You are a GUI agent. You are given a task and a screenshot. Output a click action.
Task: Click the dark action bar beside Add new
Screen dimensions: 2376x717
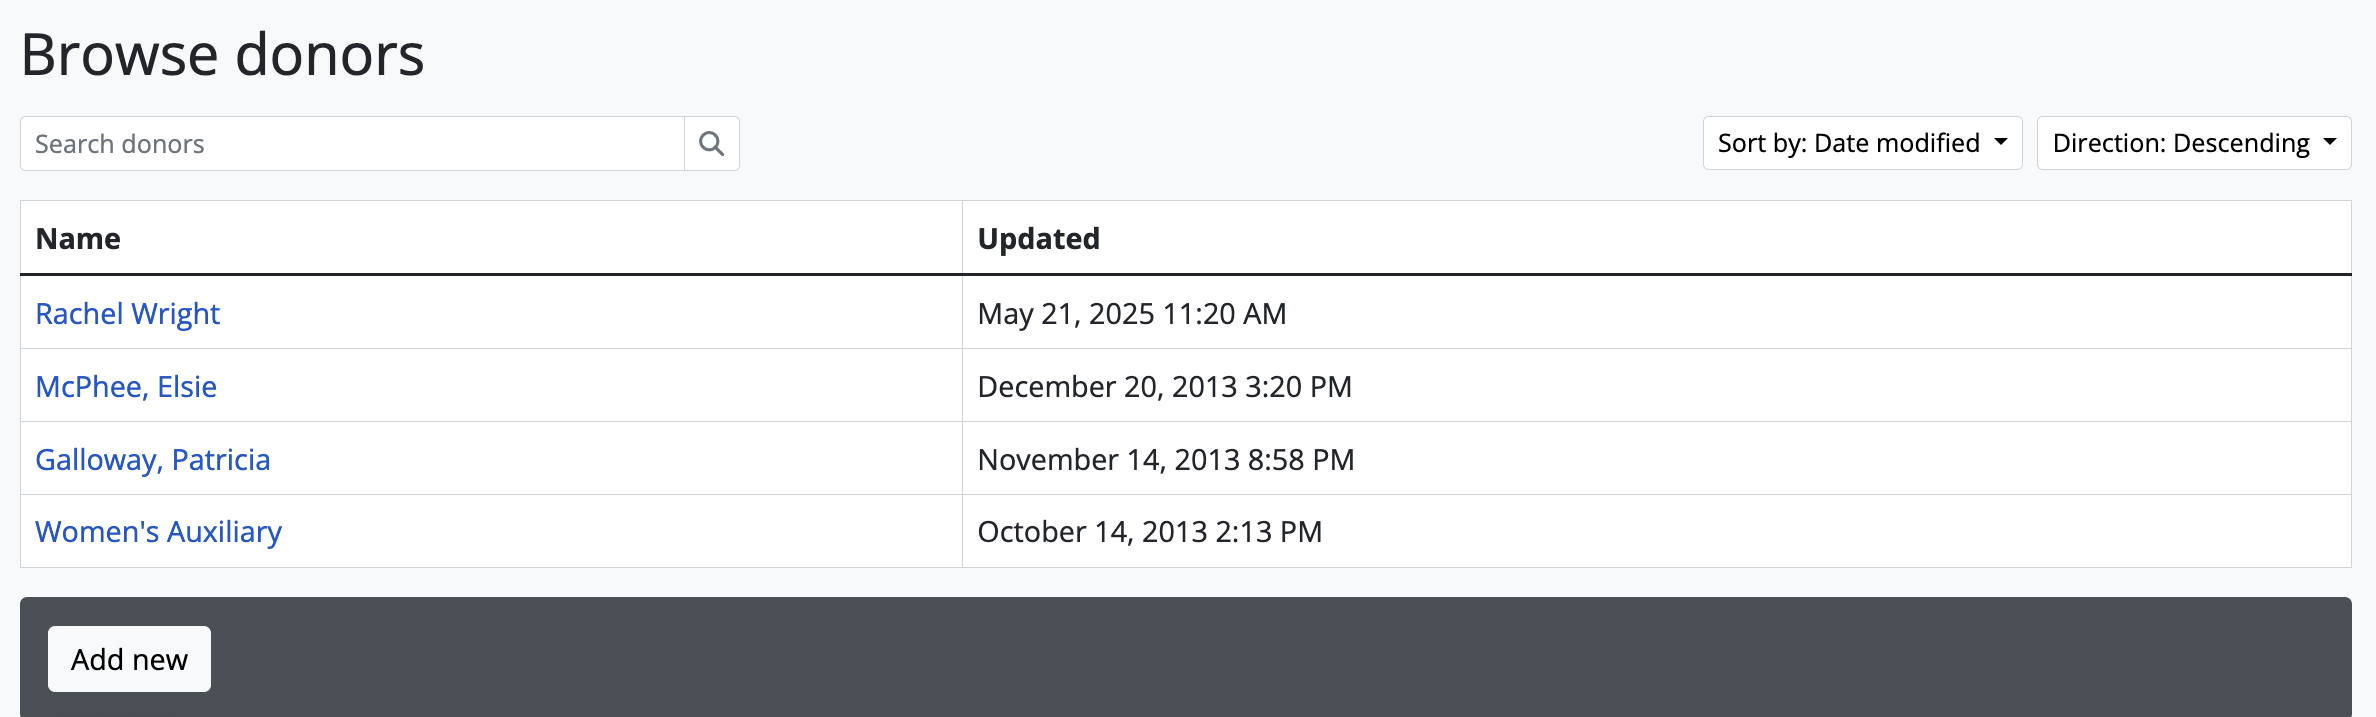pos(1200,658)
